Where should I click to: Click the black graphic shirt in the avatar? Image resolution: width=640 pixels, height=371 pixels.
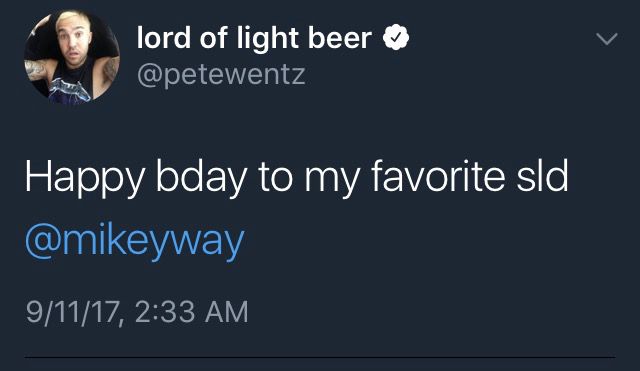click(71, 84)
